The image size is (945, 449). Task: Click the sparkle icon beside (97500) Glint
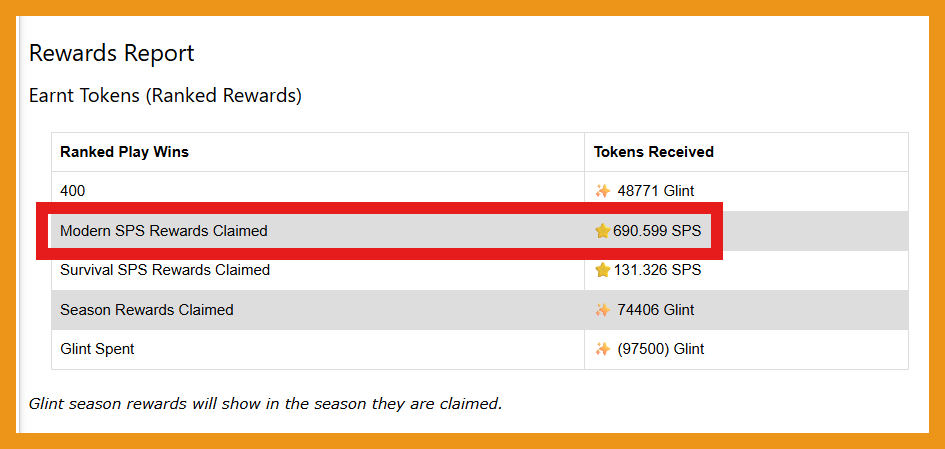[603, 348]
